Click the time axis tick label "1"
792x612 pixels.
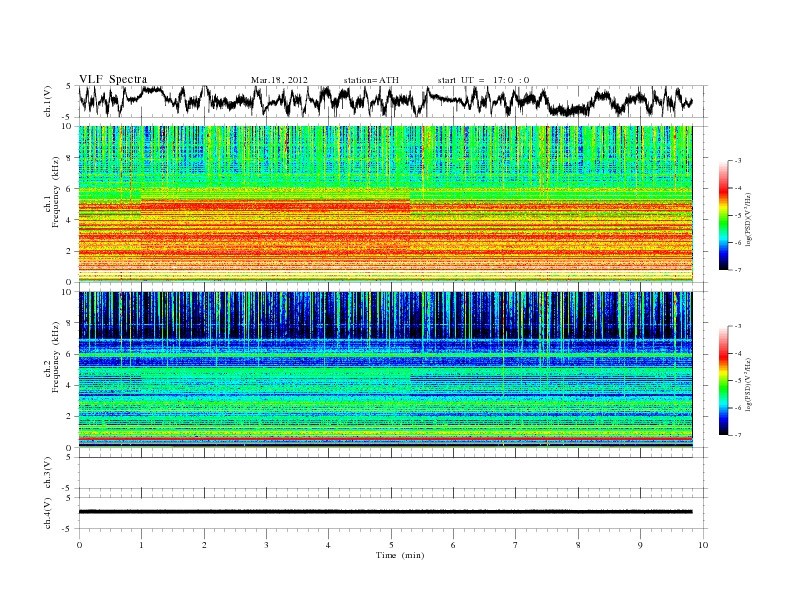(x=141, y=545)
